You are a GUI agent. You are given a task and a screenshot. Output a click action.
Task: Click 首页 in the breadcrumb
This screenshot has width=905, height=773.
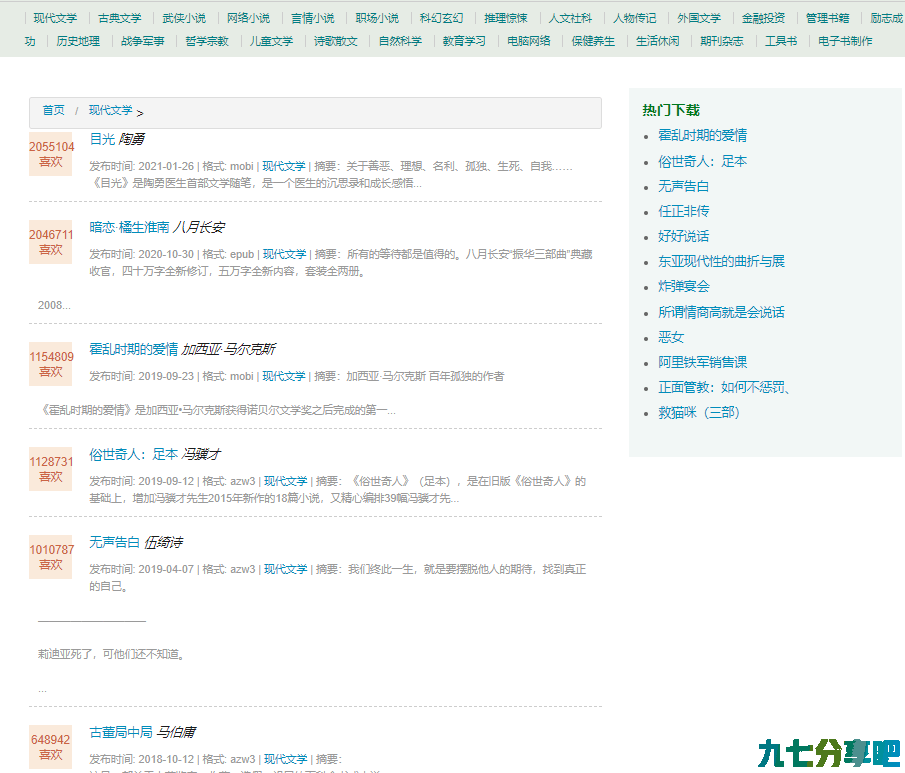coord(54,110)
